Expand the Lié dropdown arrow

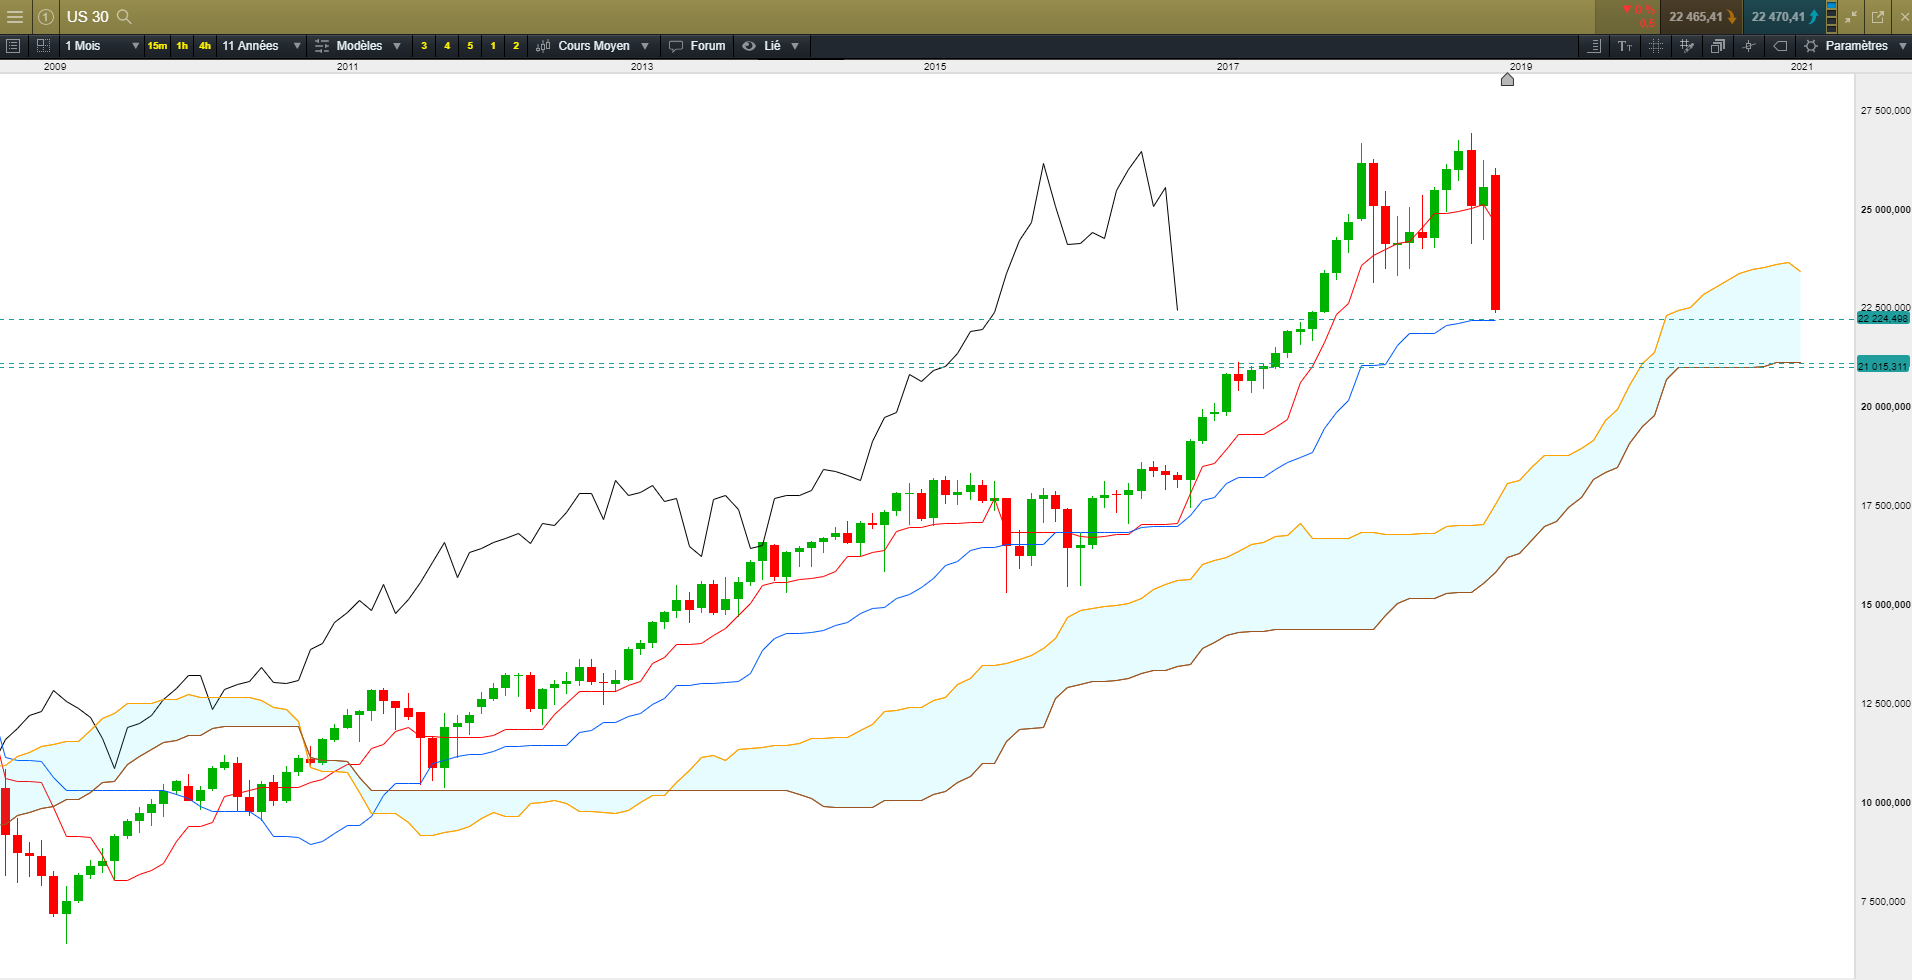click(x=795, y=46)
